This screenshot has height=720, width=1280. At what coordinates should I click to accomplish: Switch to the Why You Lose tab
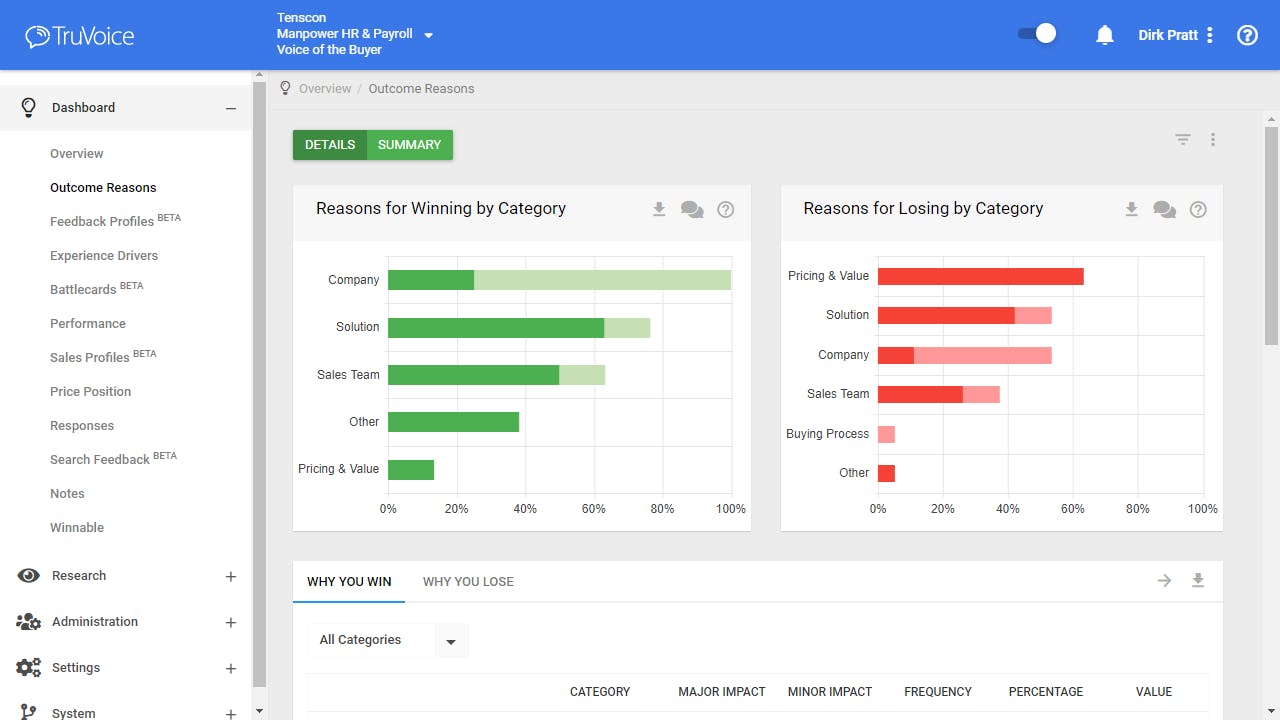coord(468,581)
